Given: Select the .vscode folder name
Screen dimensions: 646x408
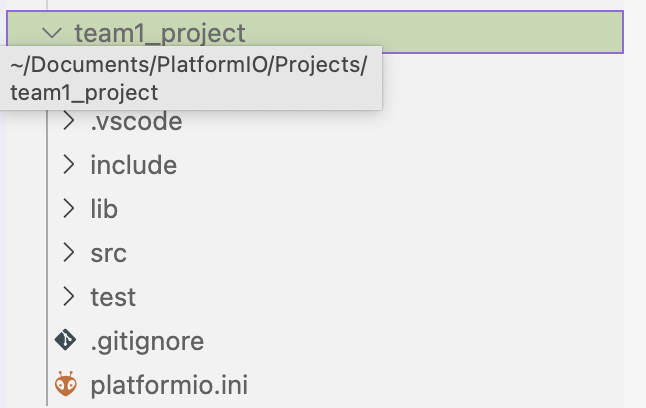Looking at the screenshot, I should tap(136, 122).
